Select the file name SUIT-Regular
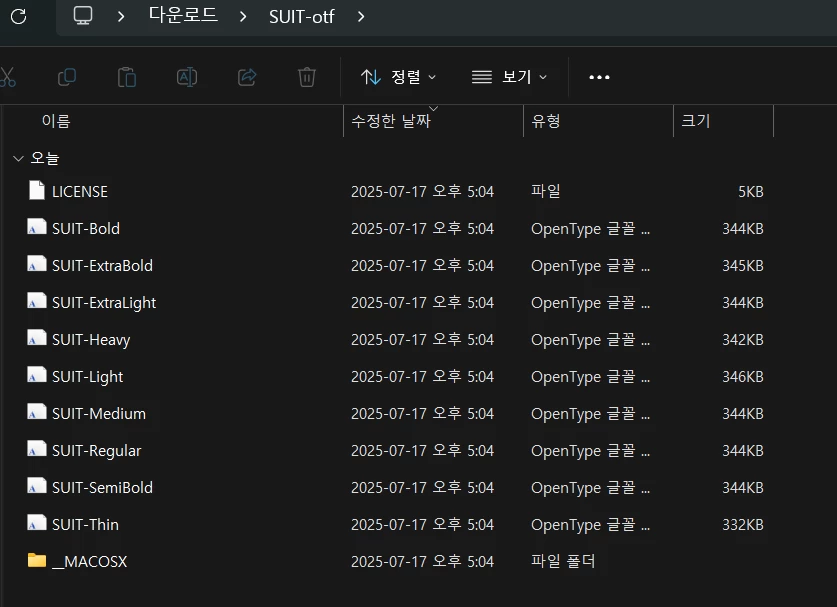Screen dimensions: 837x607 coord(96,451)
